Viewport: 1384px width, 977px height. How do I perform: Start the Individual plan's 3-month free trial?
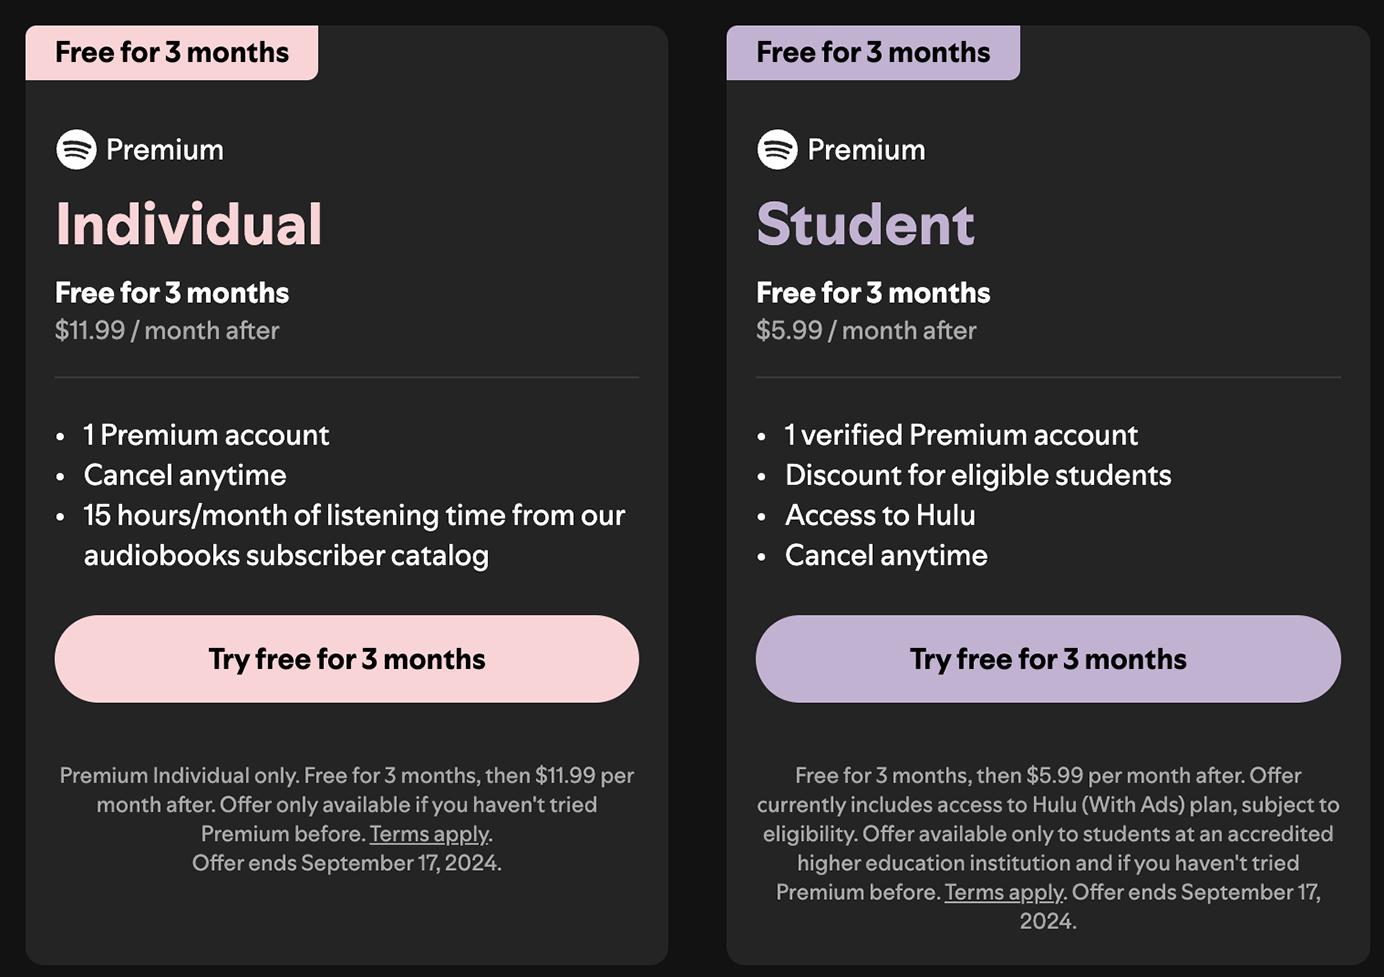pyautogui.click(x=346, y=659)
